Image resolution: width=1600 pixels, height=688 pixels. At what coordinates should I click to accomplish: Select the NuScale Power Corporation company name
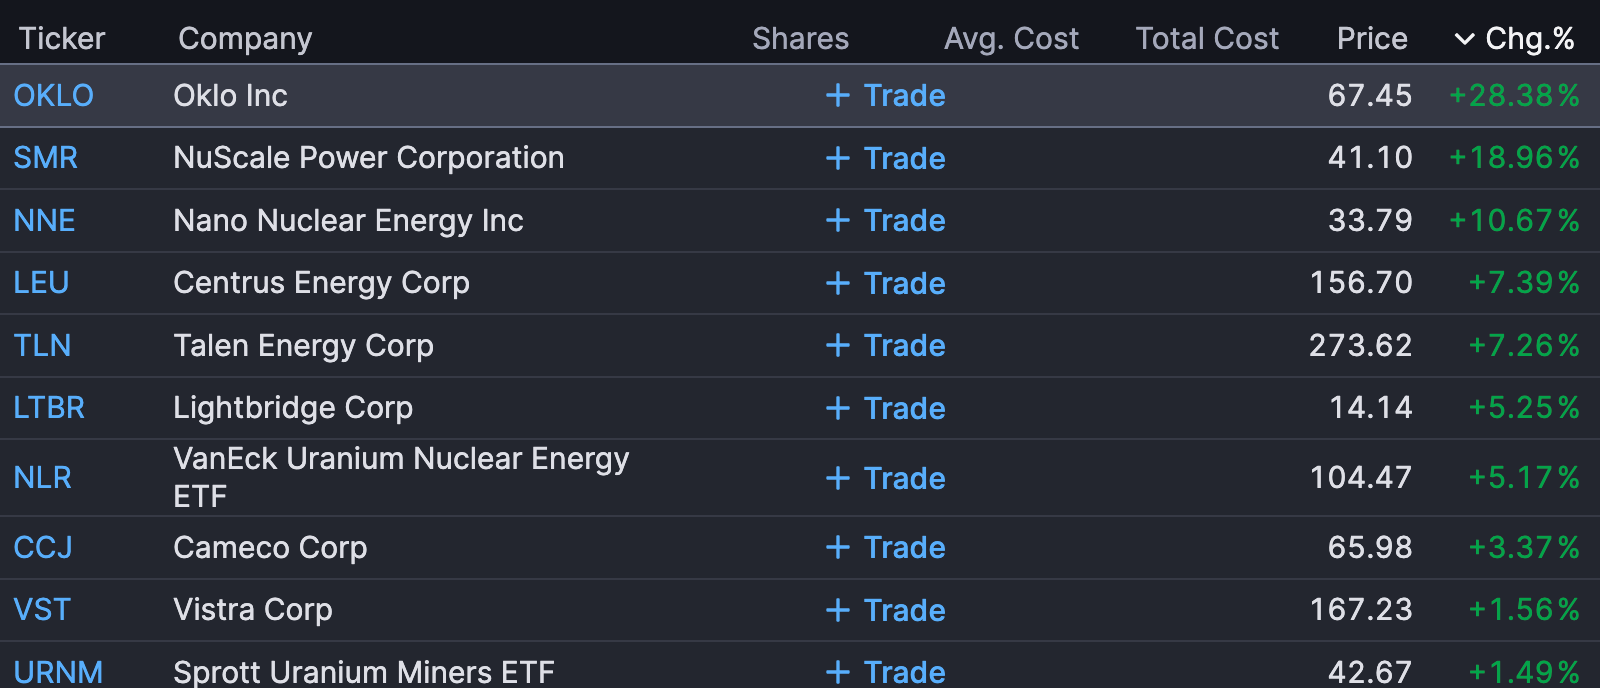[368, 158]
